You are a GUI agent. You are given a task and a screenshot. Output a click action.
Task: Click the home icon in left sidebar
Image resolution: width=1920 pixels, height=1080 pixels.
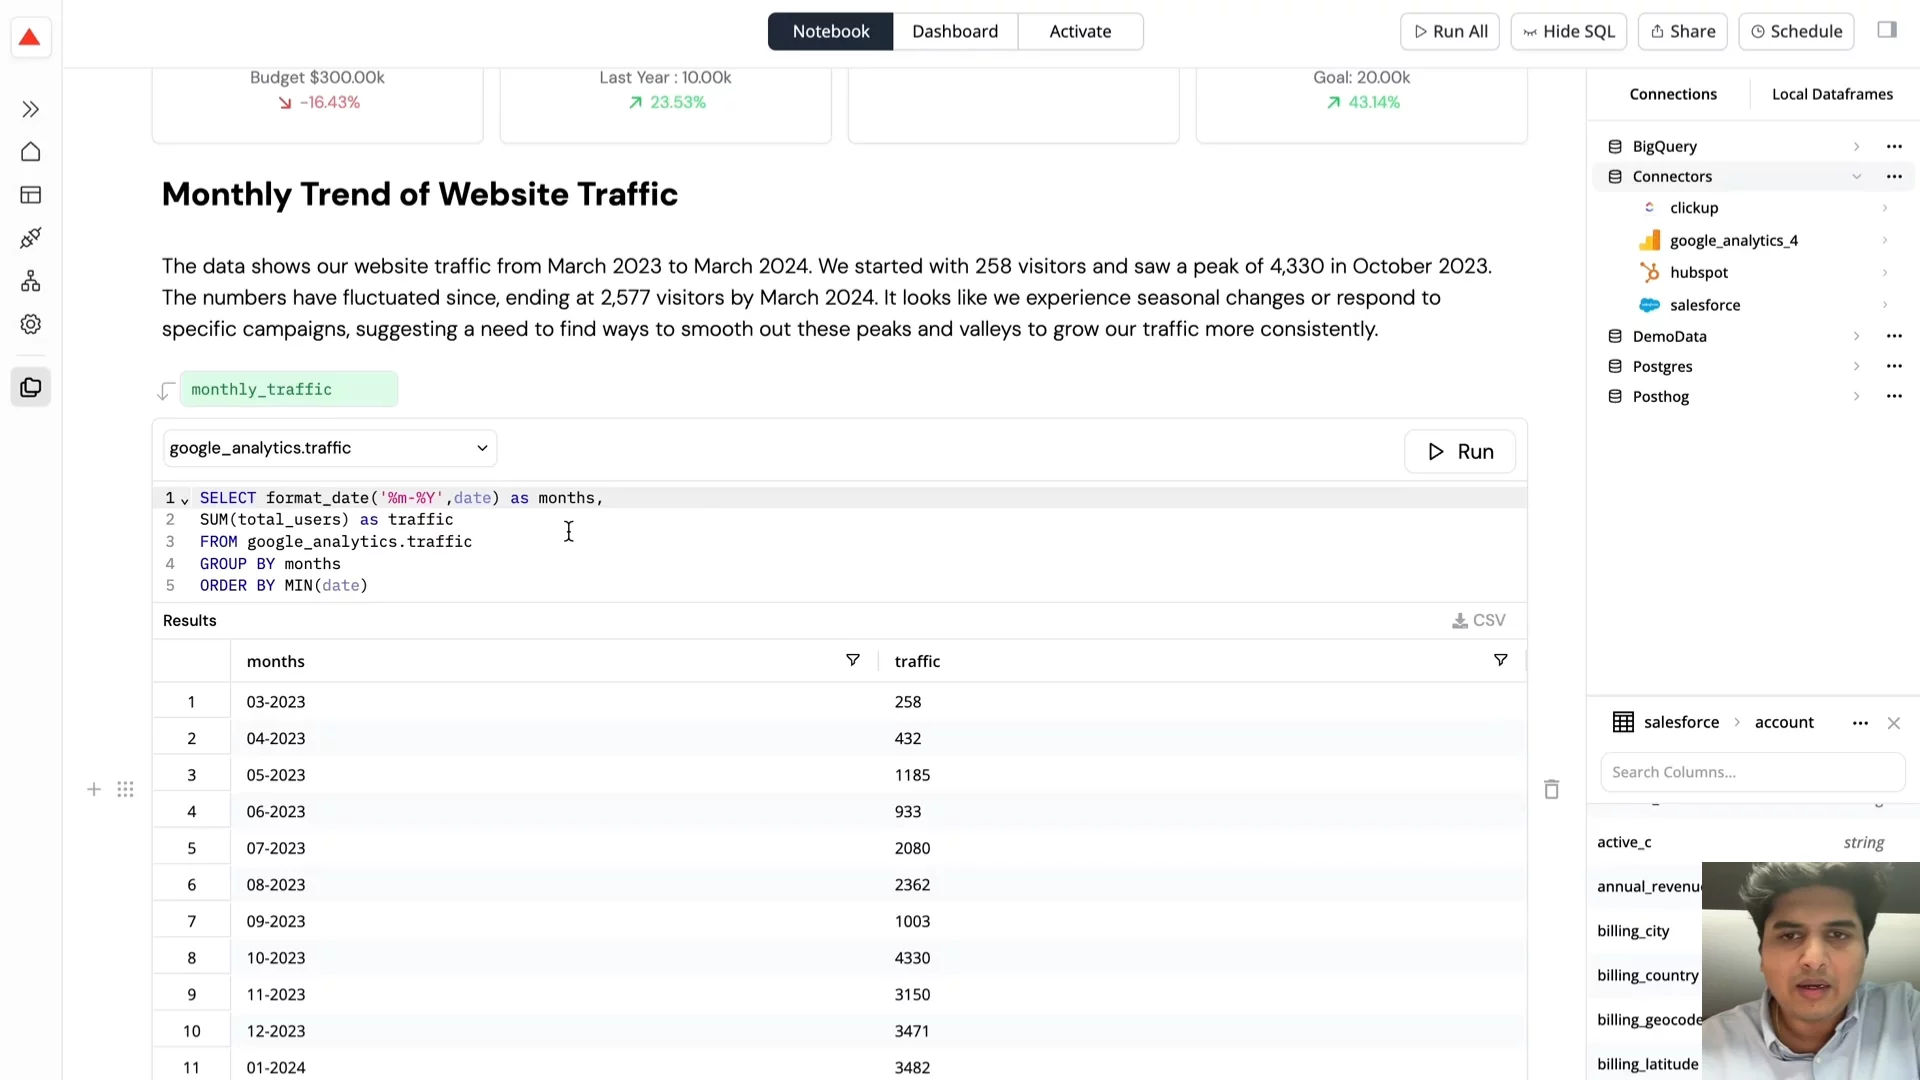click(x=31, y=152)
